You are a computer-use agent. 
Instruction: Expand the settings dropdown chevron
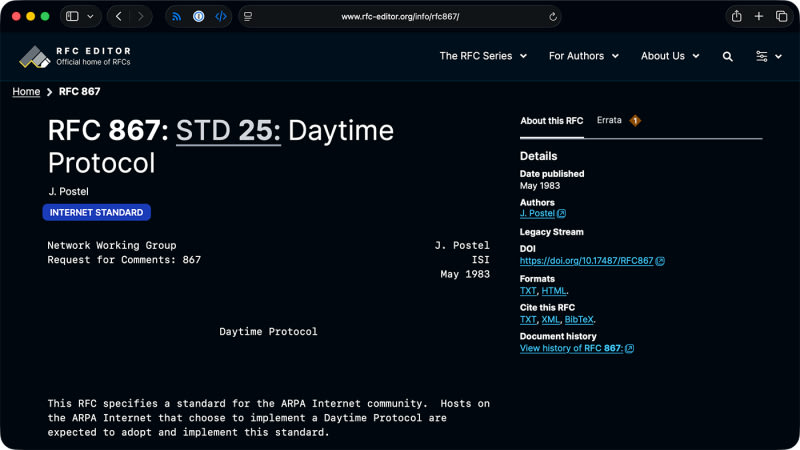[779, 57]
